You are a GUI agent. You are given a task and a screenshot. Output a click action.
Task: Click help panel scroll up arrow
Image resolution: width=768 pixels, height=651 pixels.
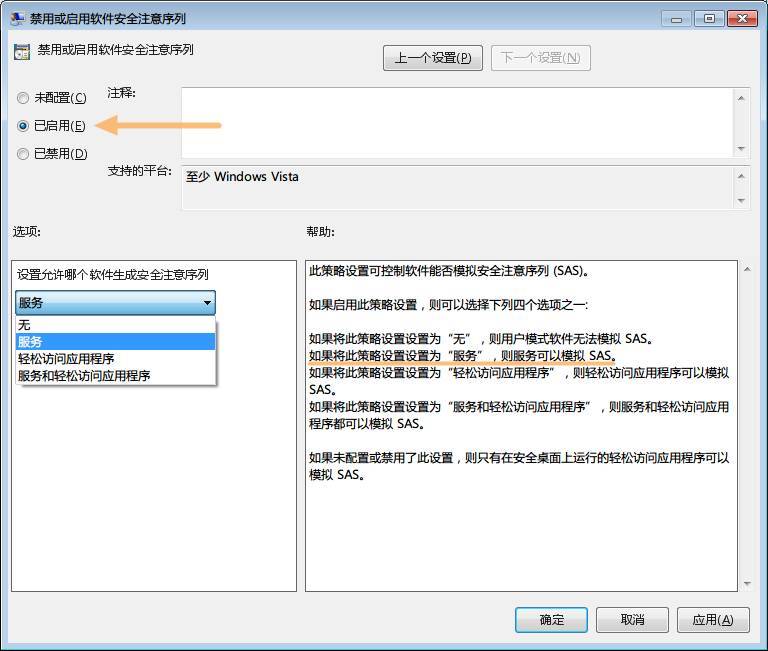point(747,269)
